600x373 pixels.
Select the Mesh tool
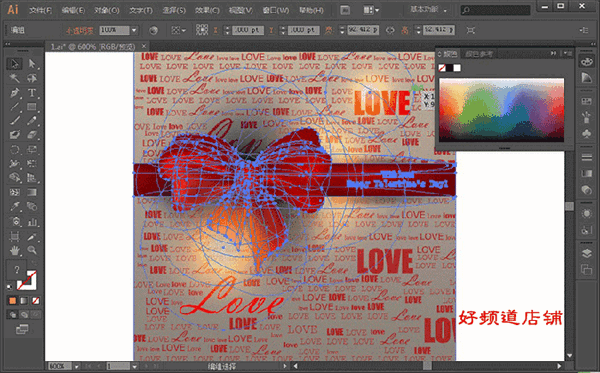coord(14,192)
